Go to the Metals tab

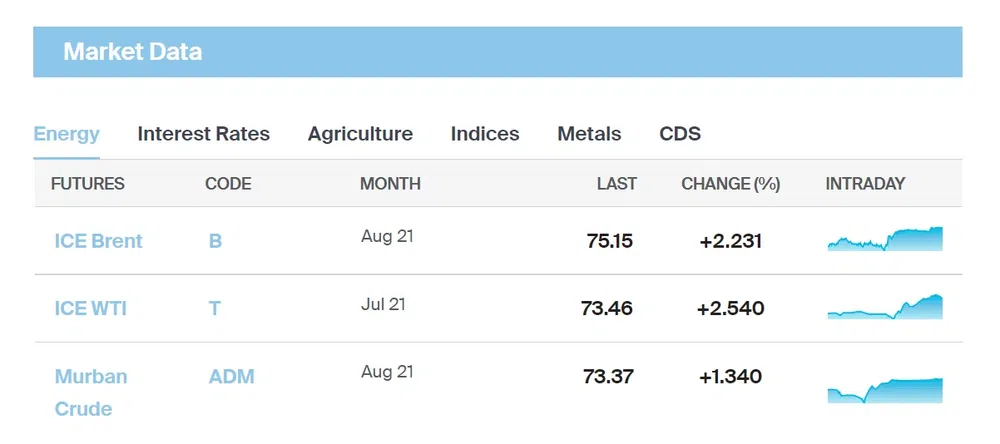click(x=589, y=134)
